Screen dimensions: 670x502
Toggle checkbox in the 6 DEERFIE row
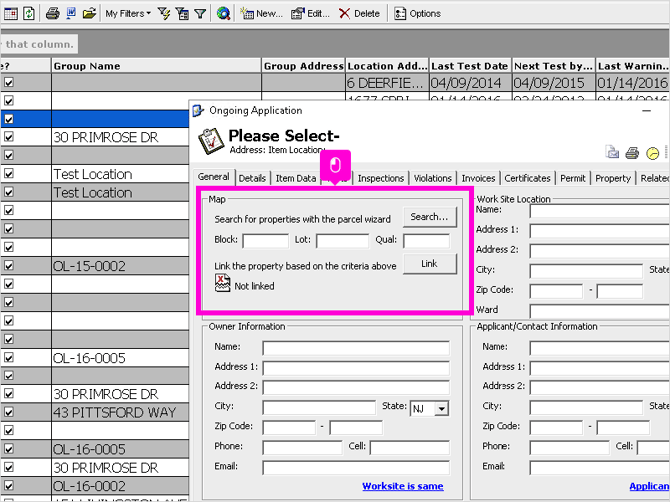pyautogui.click(x=9, y=82)
